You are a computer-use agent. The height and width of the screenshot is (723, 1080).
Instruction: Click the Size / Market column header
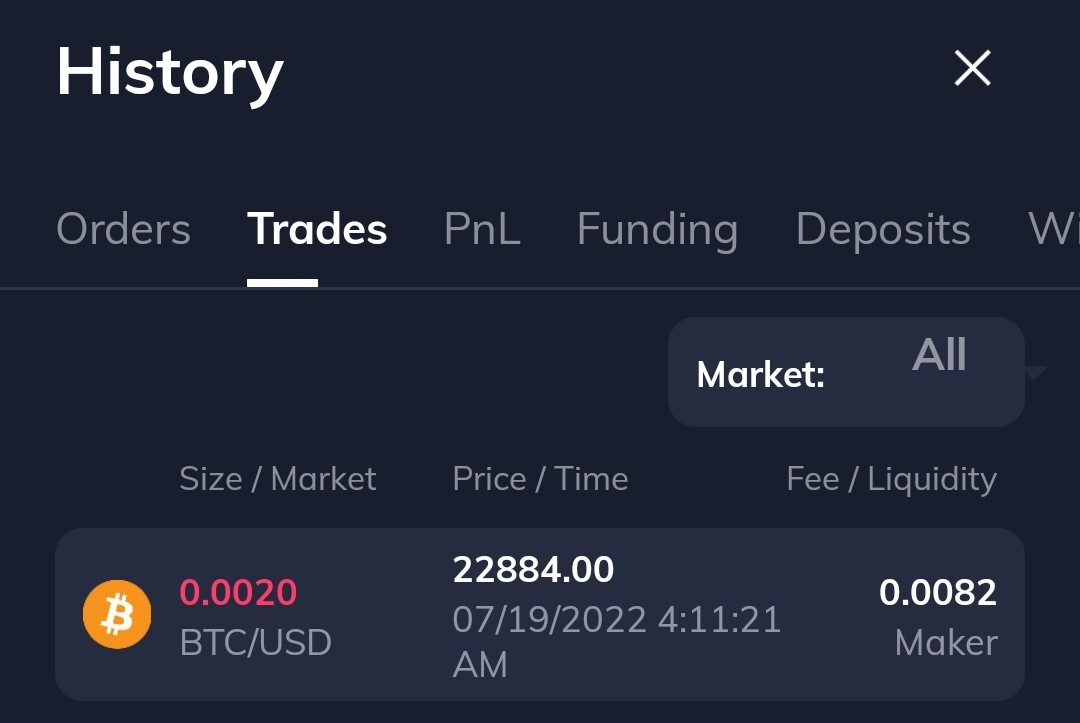tap(278, 479)
